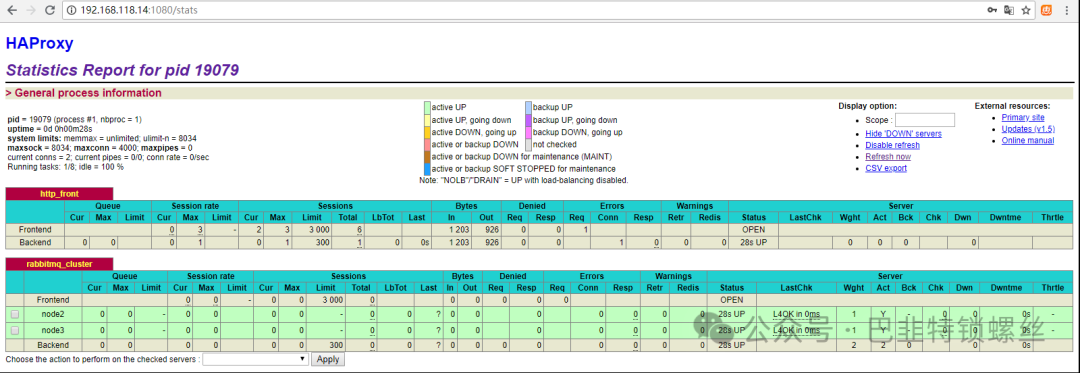Click the Disable refresh link
Image resolution: width=1080 pixels, height=373 pixels.
pyautogui.click(x=892, y=145)
